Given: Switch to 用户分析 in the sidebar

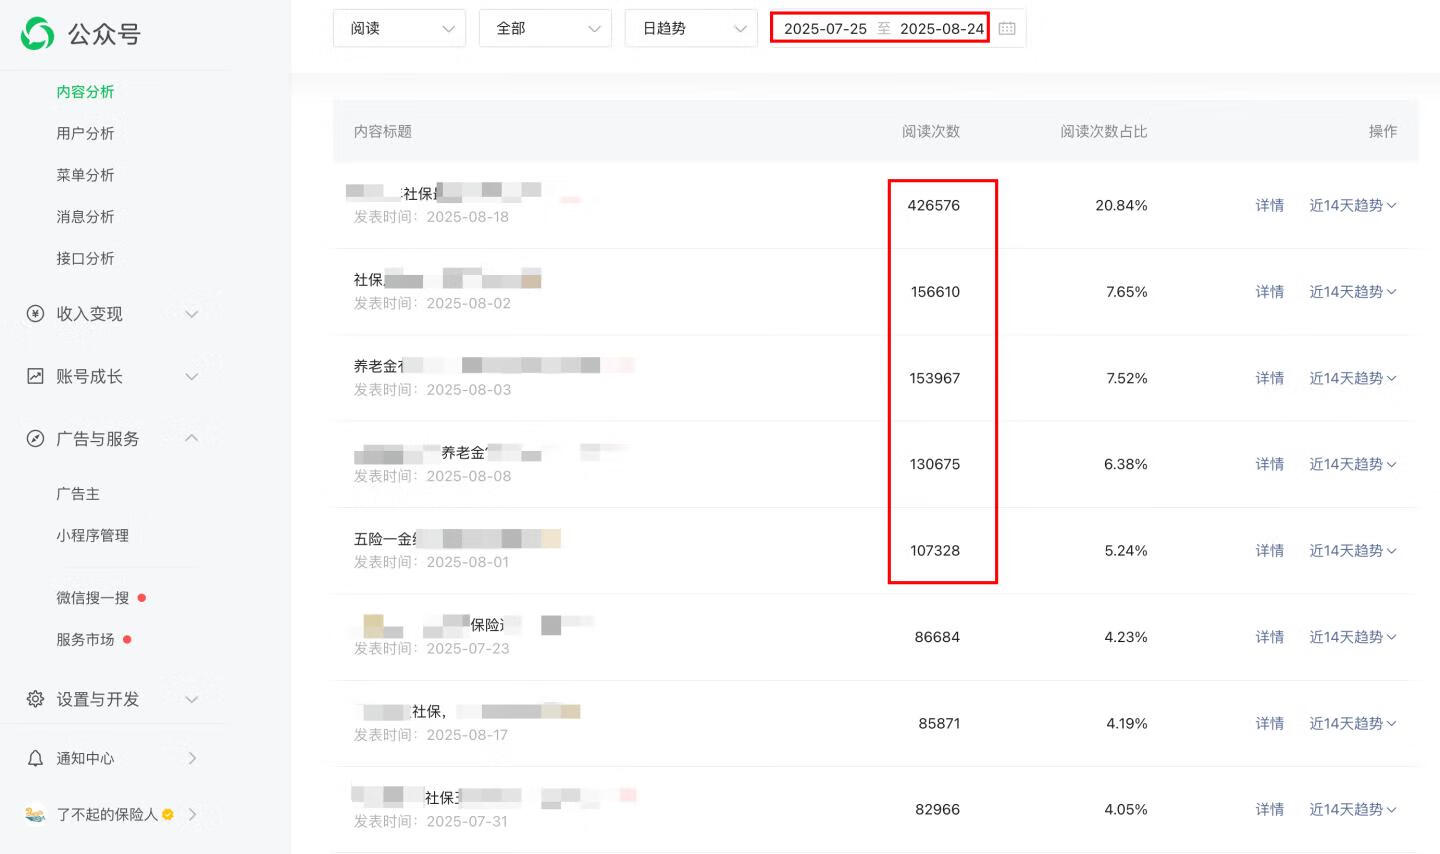Looking at the screenshot, I should [85, 133].
